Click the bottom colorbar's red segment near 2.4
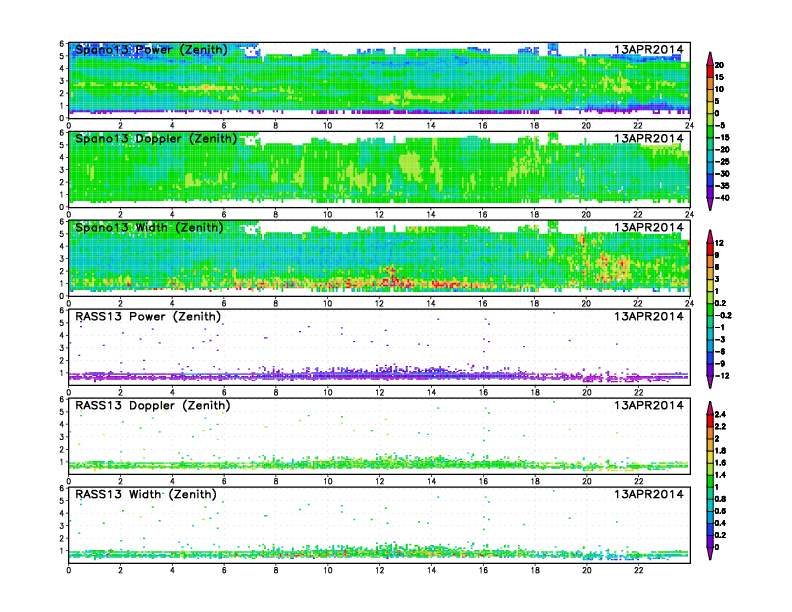Screen dimensions: 792x612 (x=710, y=420)
